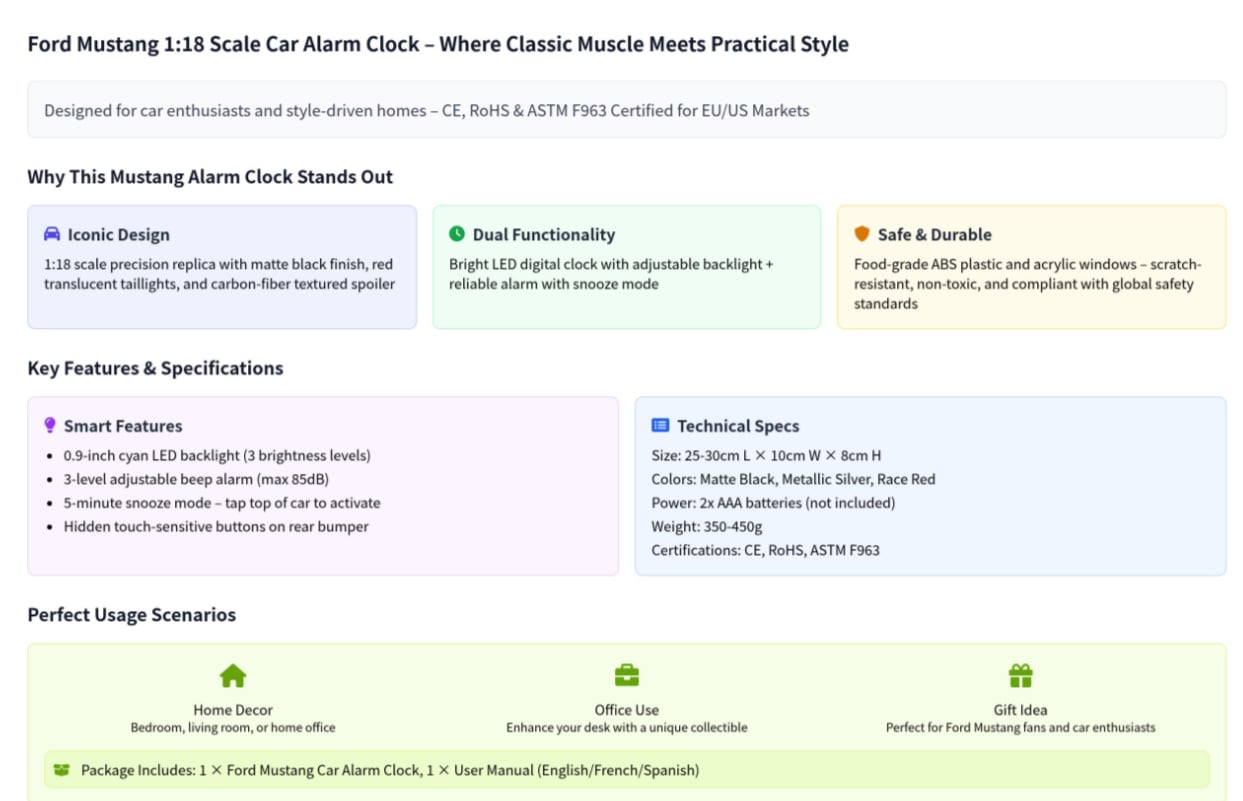Click the gift icon above Gift Idea
Viewport: 1243px width, 801px height.
[x=1020, y=676]
